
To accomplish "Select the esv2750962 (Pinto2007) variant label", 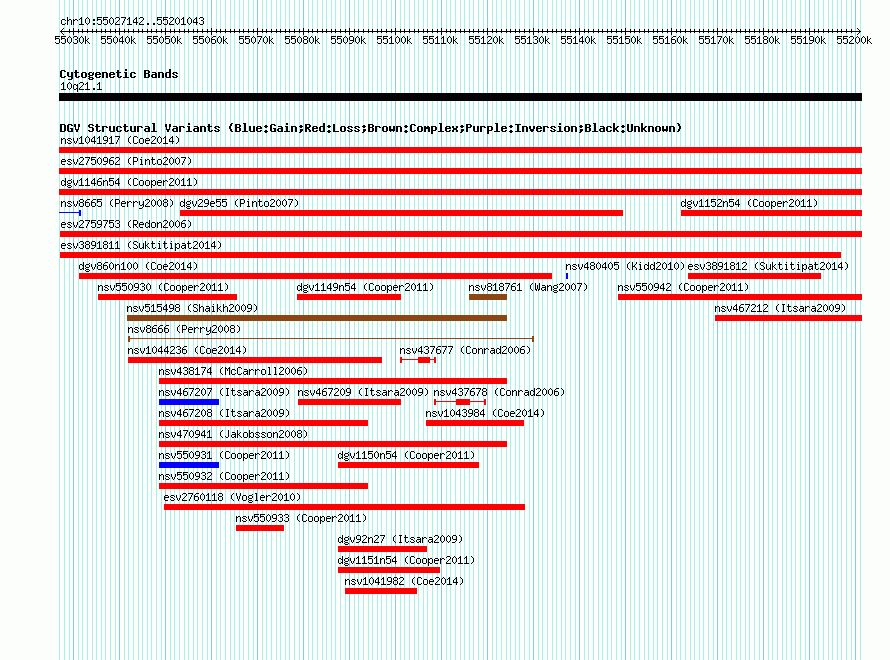I will tap(126, 161).
